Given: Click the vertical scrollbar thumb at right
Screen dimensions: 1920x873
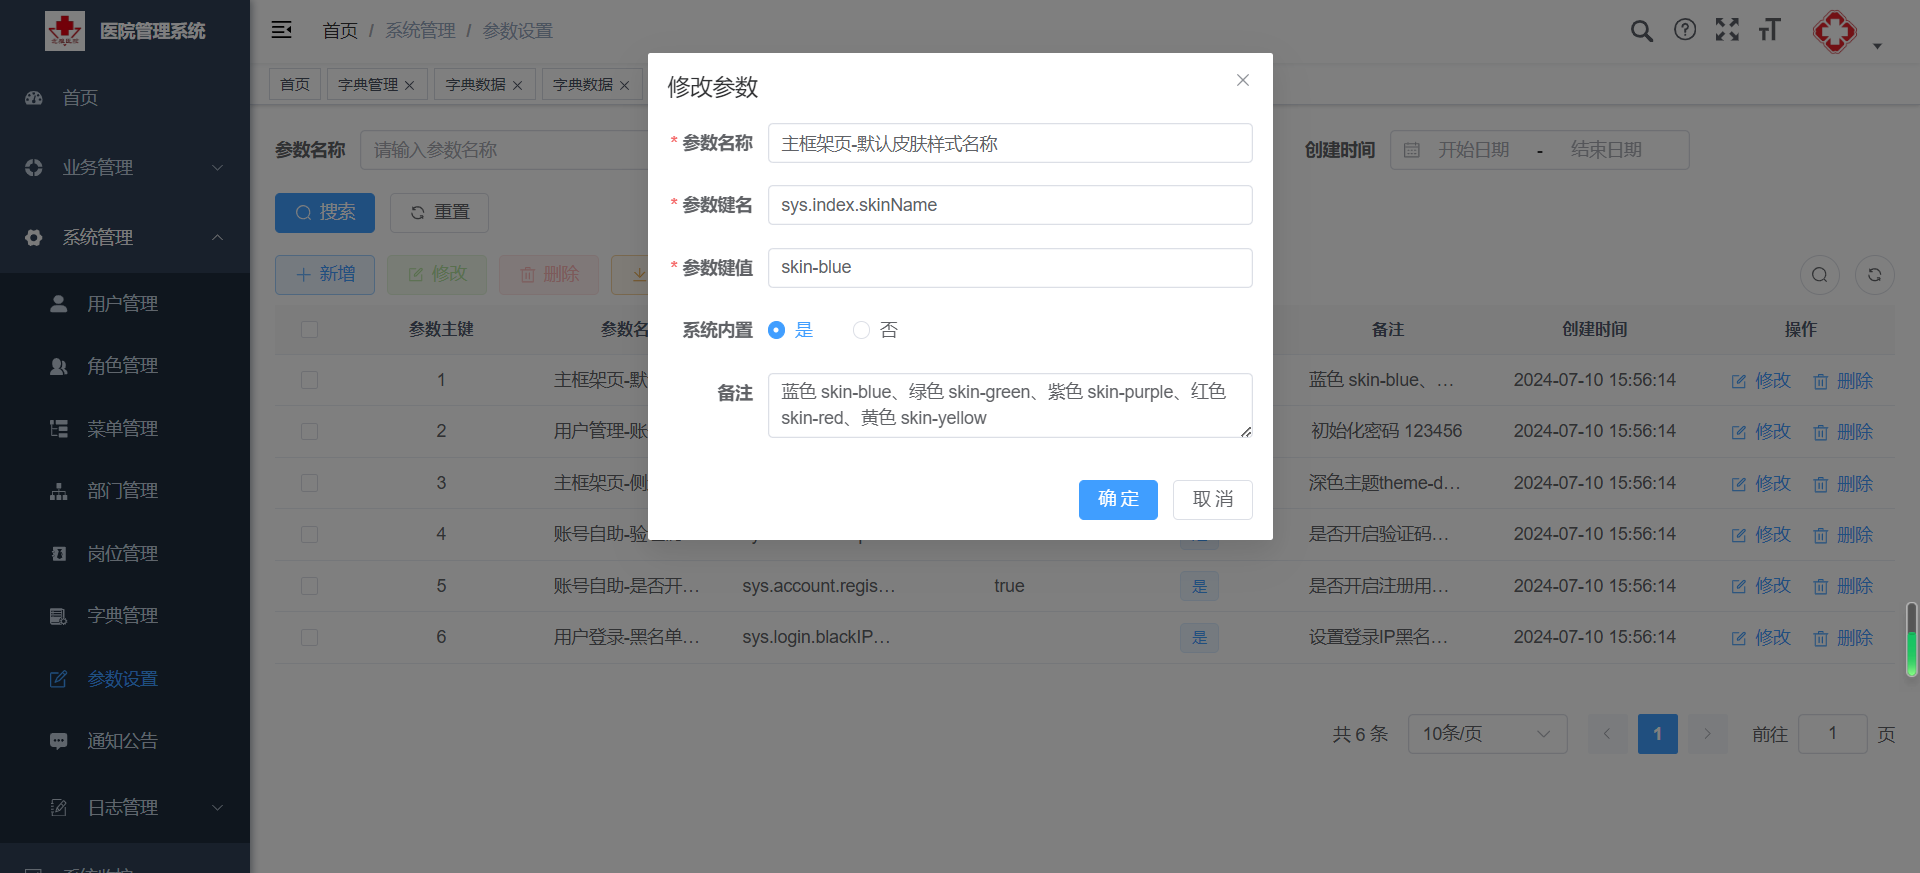Looking at the screenshot, I should coord(1911,640).
